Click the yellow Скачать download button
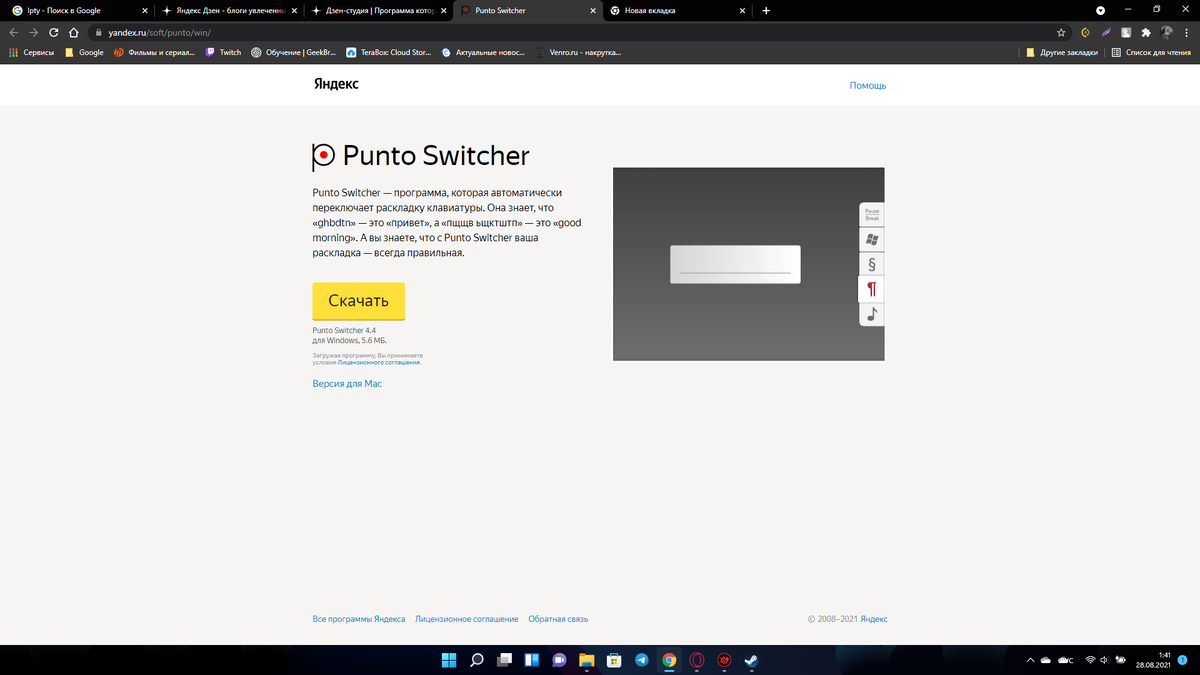Viewport: 1200px width, 675px height. [x=358, y=300]
